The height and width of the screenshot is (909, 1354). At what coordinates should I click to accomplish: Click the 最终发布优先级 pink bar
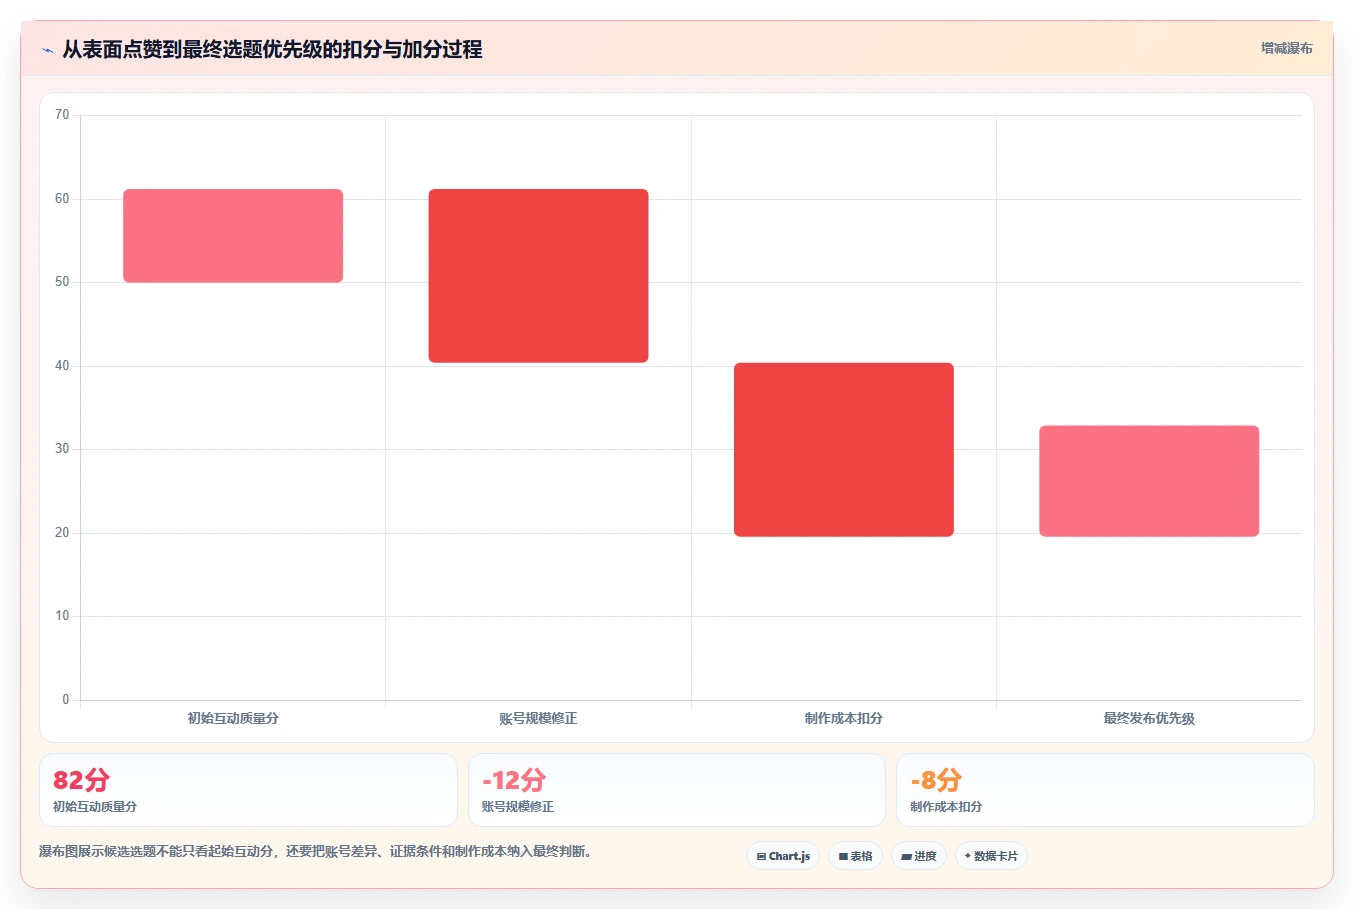(1149, 481)
